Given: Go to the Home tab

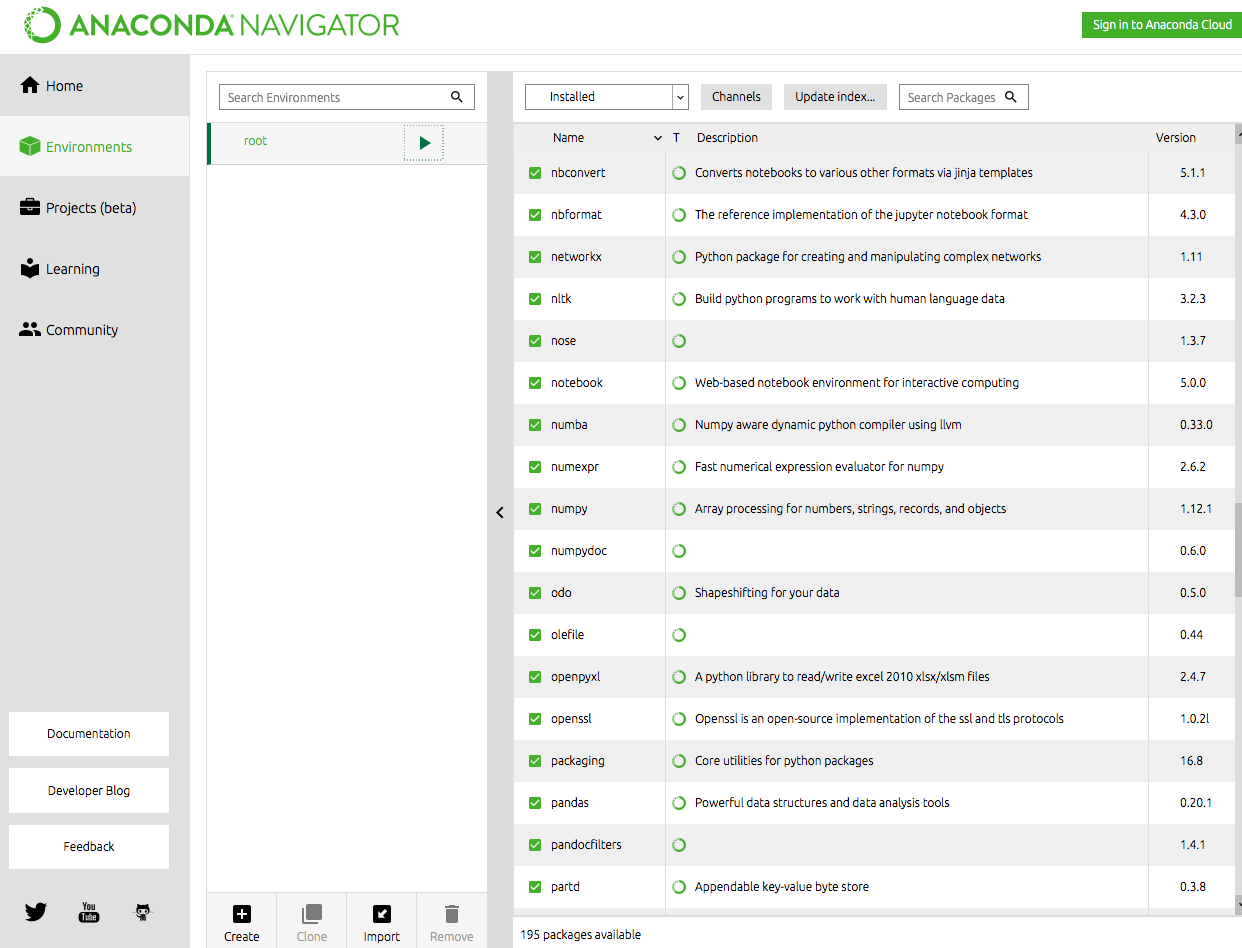Looking at the screenshot, I should (64, 86).
